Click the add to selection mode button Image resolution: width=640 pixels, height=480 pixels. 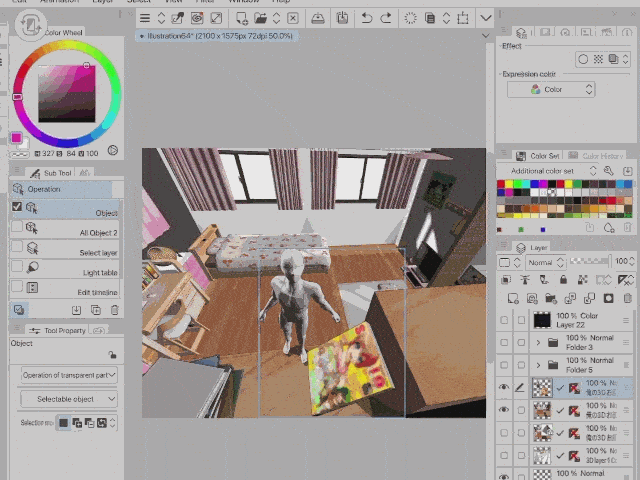click(x=77, y=422)
